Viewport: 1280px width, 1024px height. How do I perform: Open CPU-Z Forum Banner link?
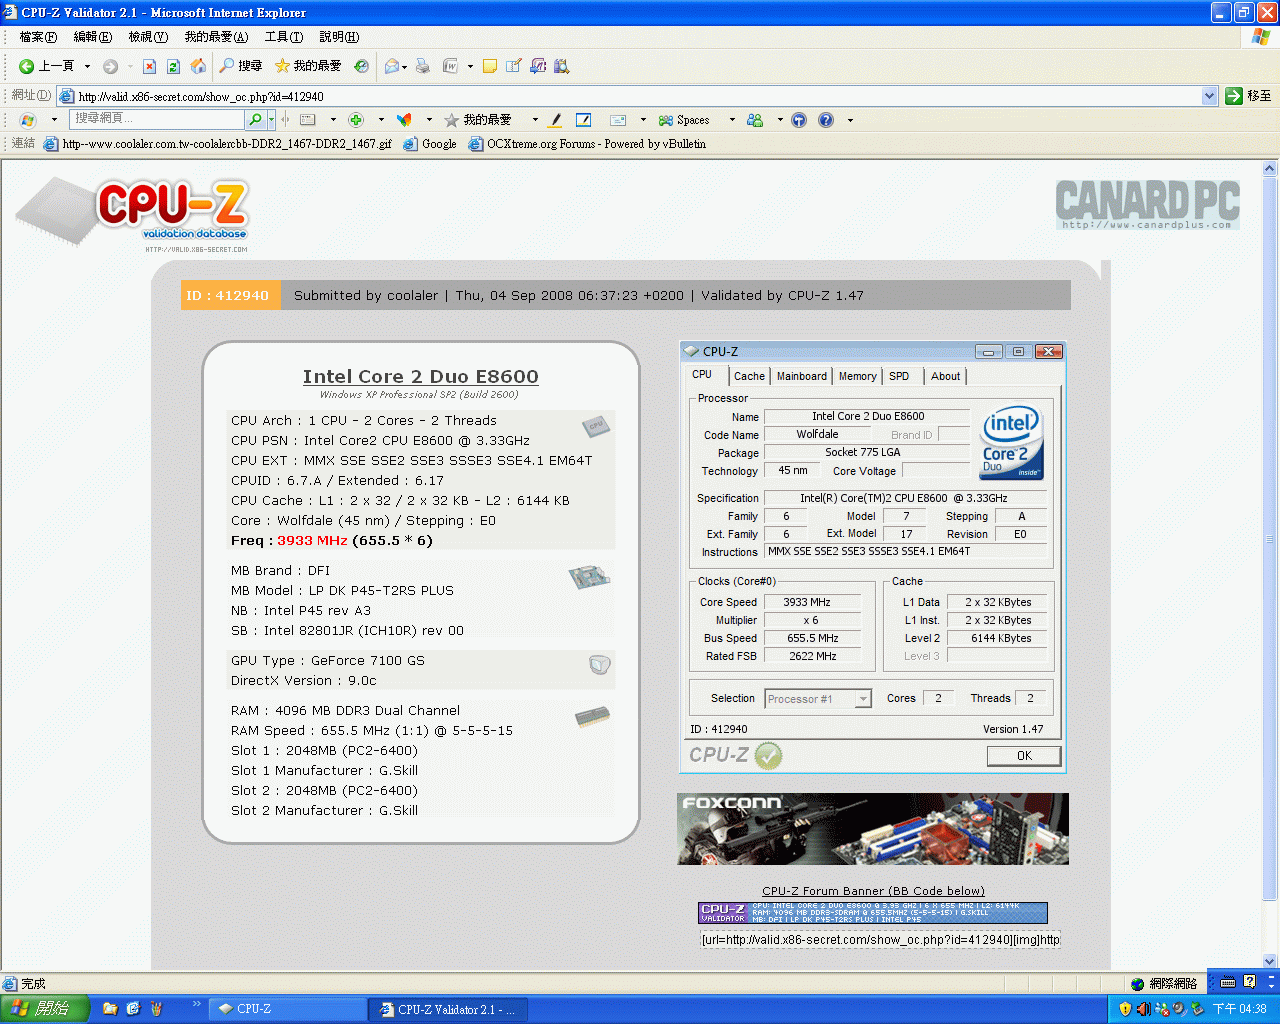[873, 891]
